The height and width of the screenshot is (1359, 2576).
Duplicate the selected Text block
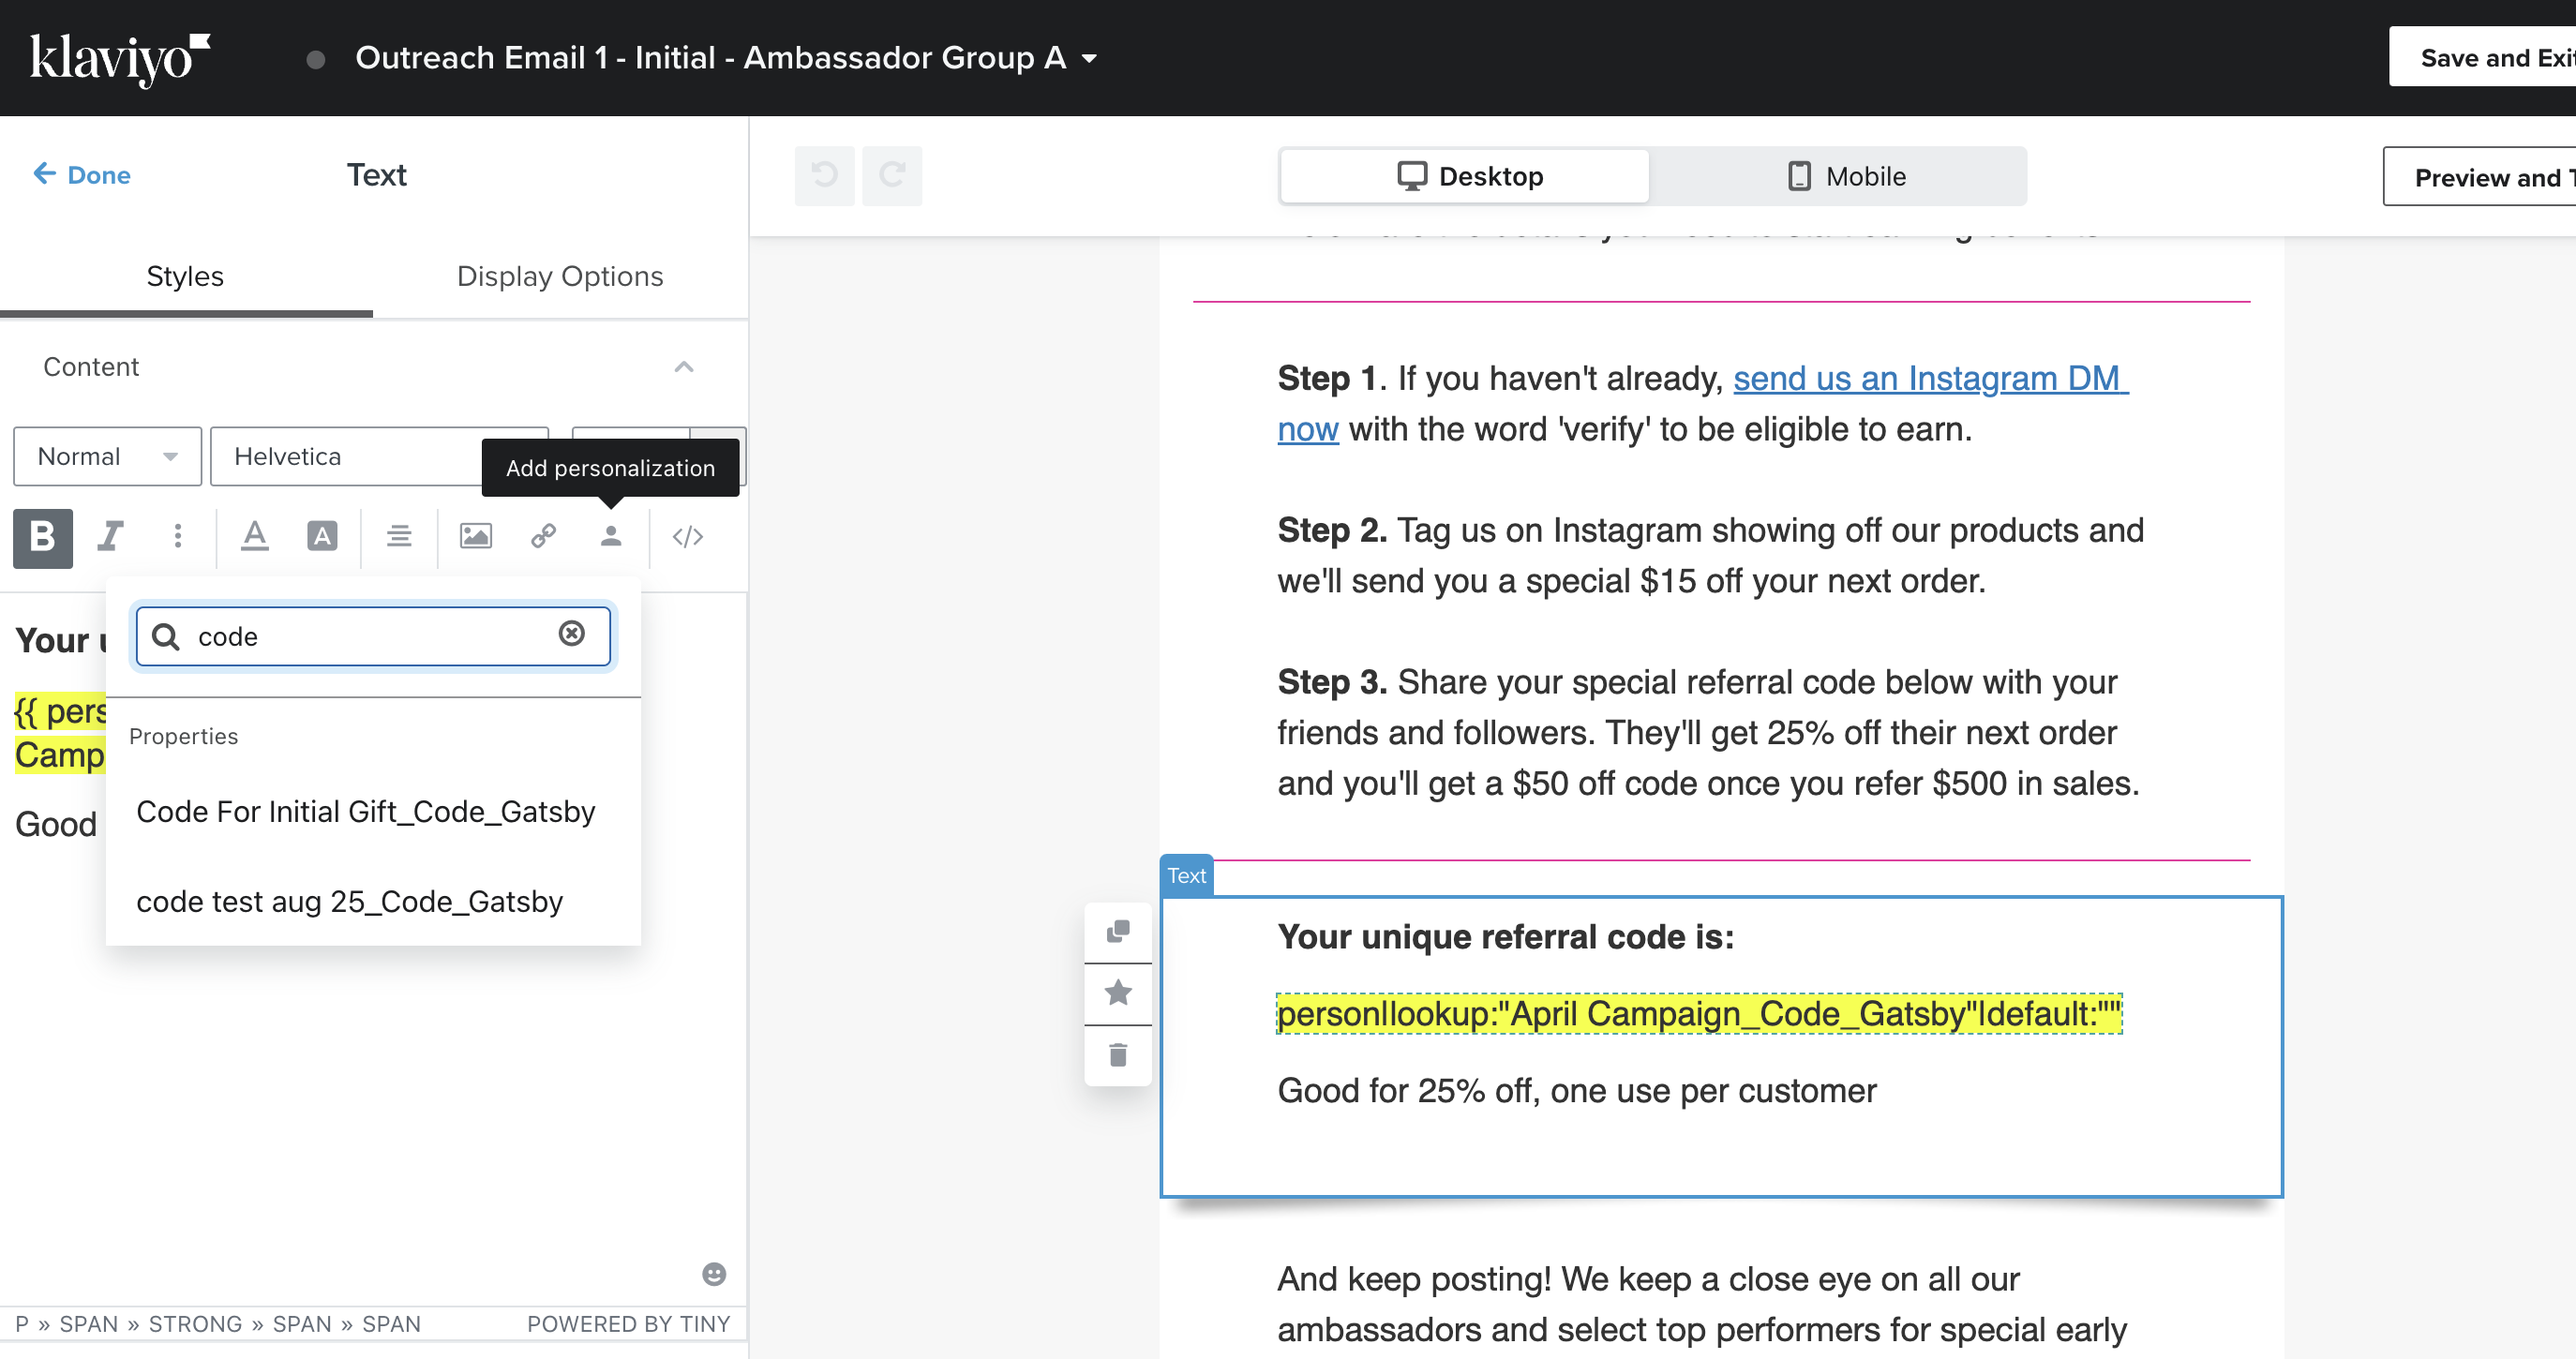pyautogui.click(x=1118, y=932)
